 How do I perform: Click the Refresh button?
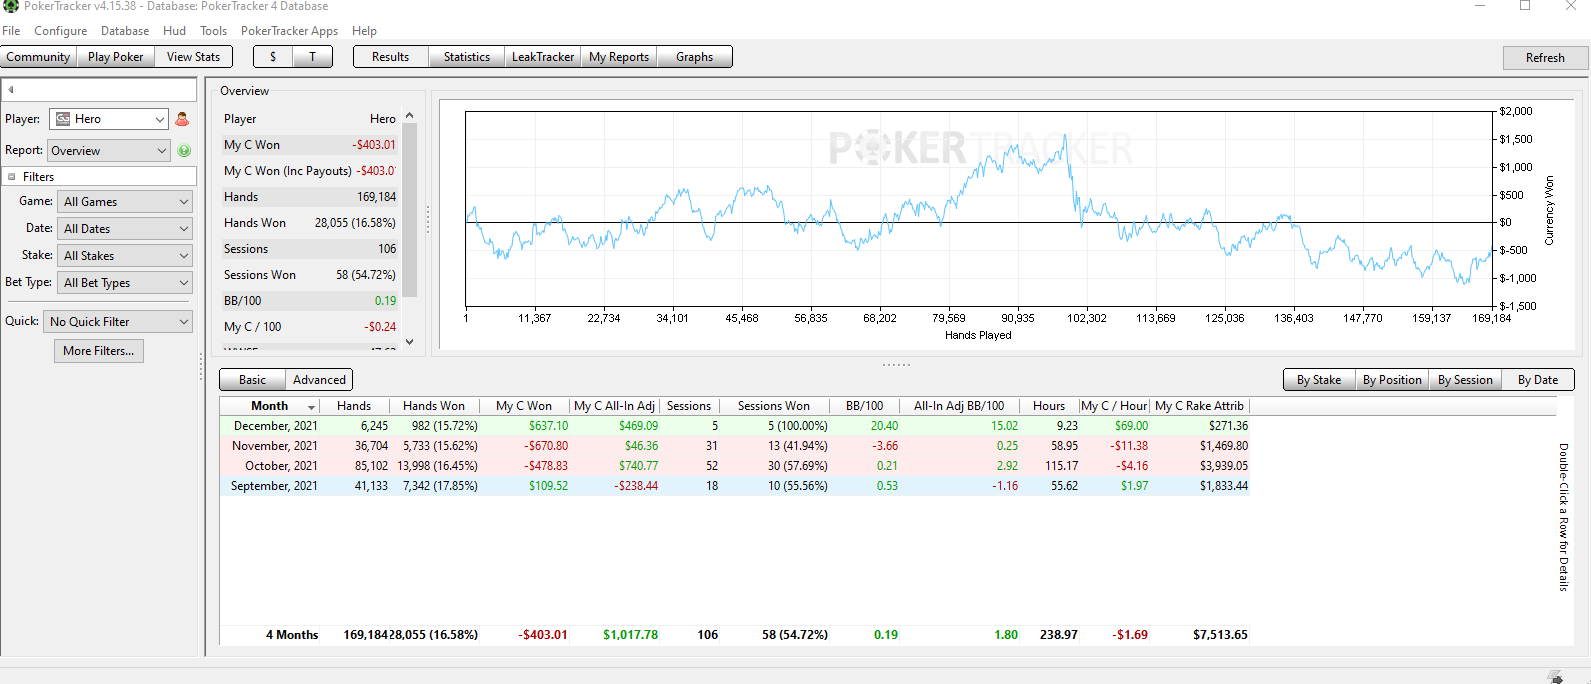pos(1545,58)
